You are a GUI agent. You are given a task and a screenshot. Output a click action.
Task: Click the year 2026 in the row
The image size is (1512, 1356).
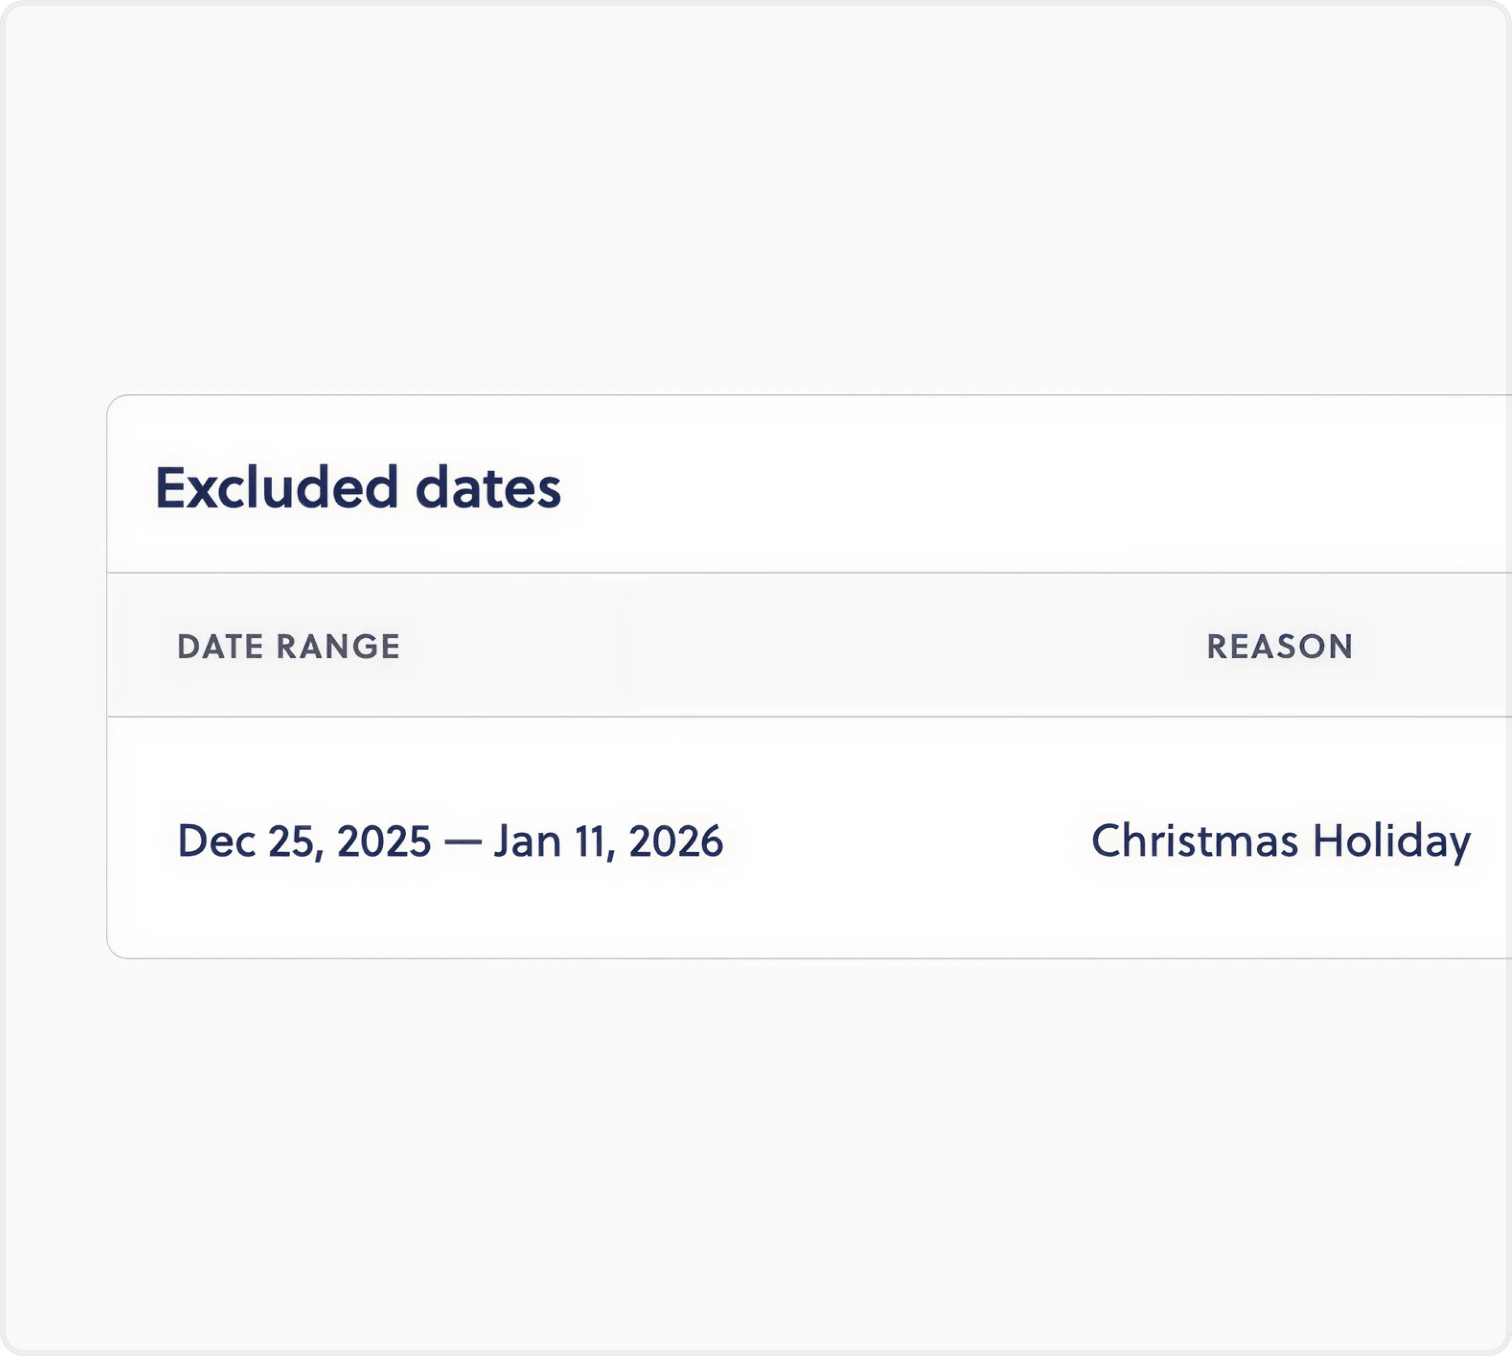676,841
